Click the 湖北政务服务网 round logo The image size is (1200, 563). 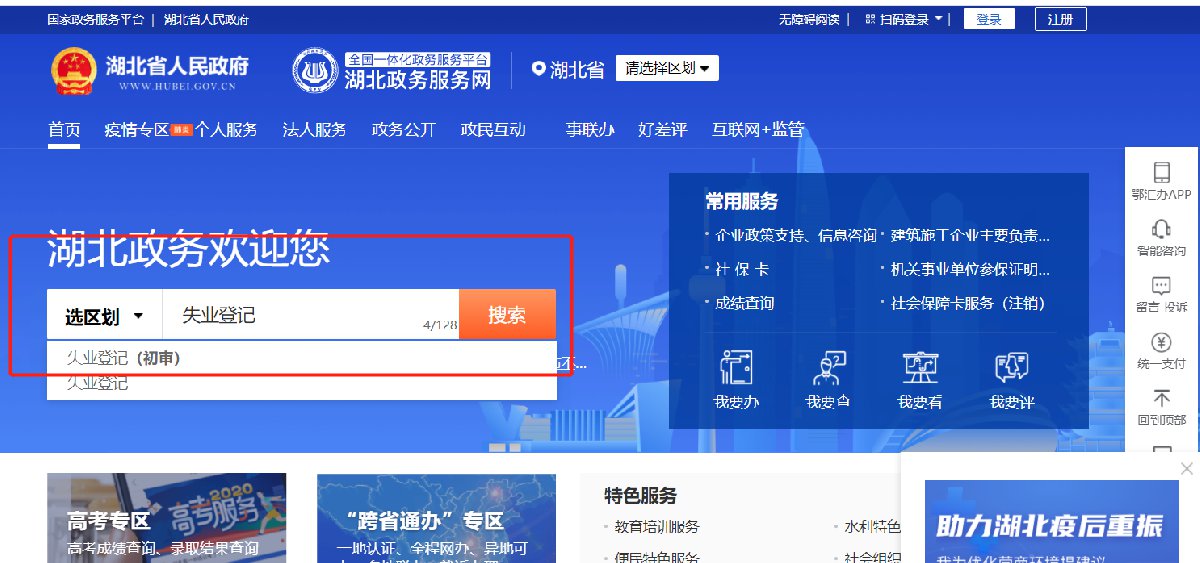[315, 71]
